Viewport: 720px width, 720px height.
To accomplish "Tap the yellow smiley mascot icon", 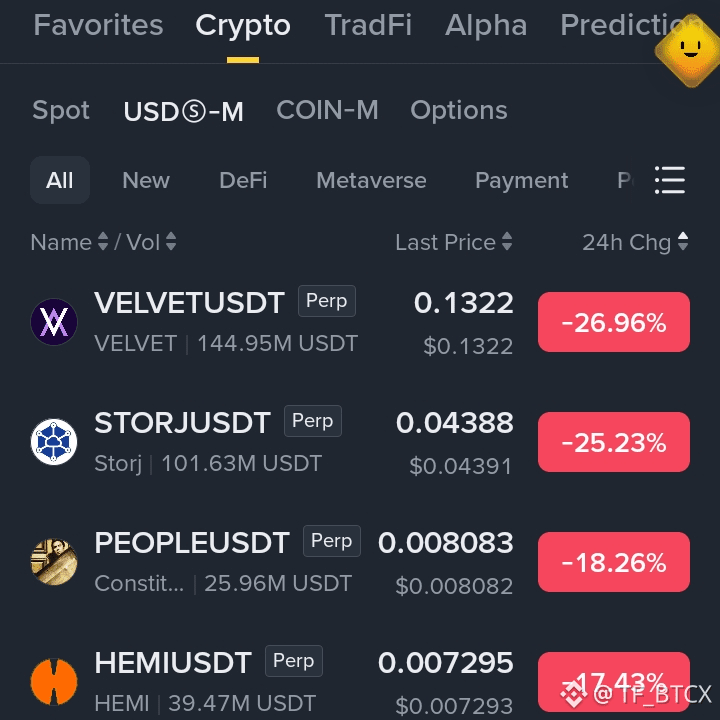I will (689, 51).
